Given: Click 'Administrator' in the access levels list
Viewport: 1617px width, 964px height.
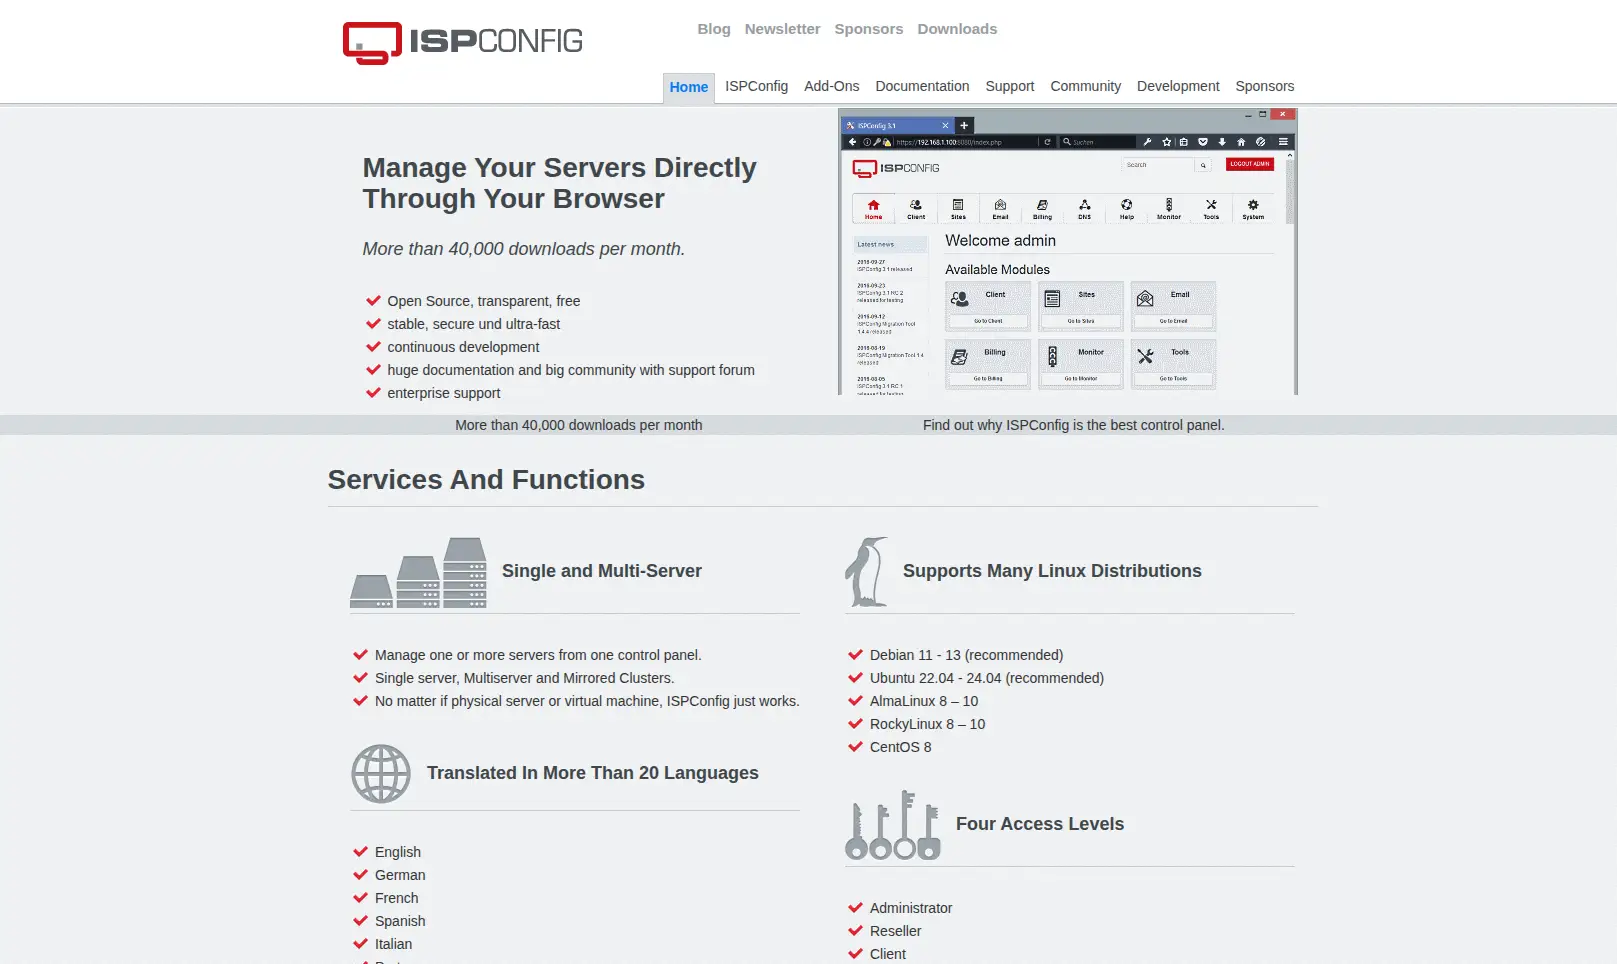Looking at the screenshot, I should (x=911, y=908).
